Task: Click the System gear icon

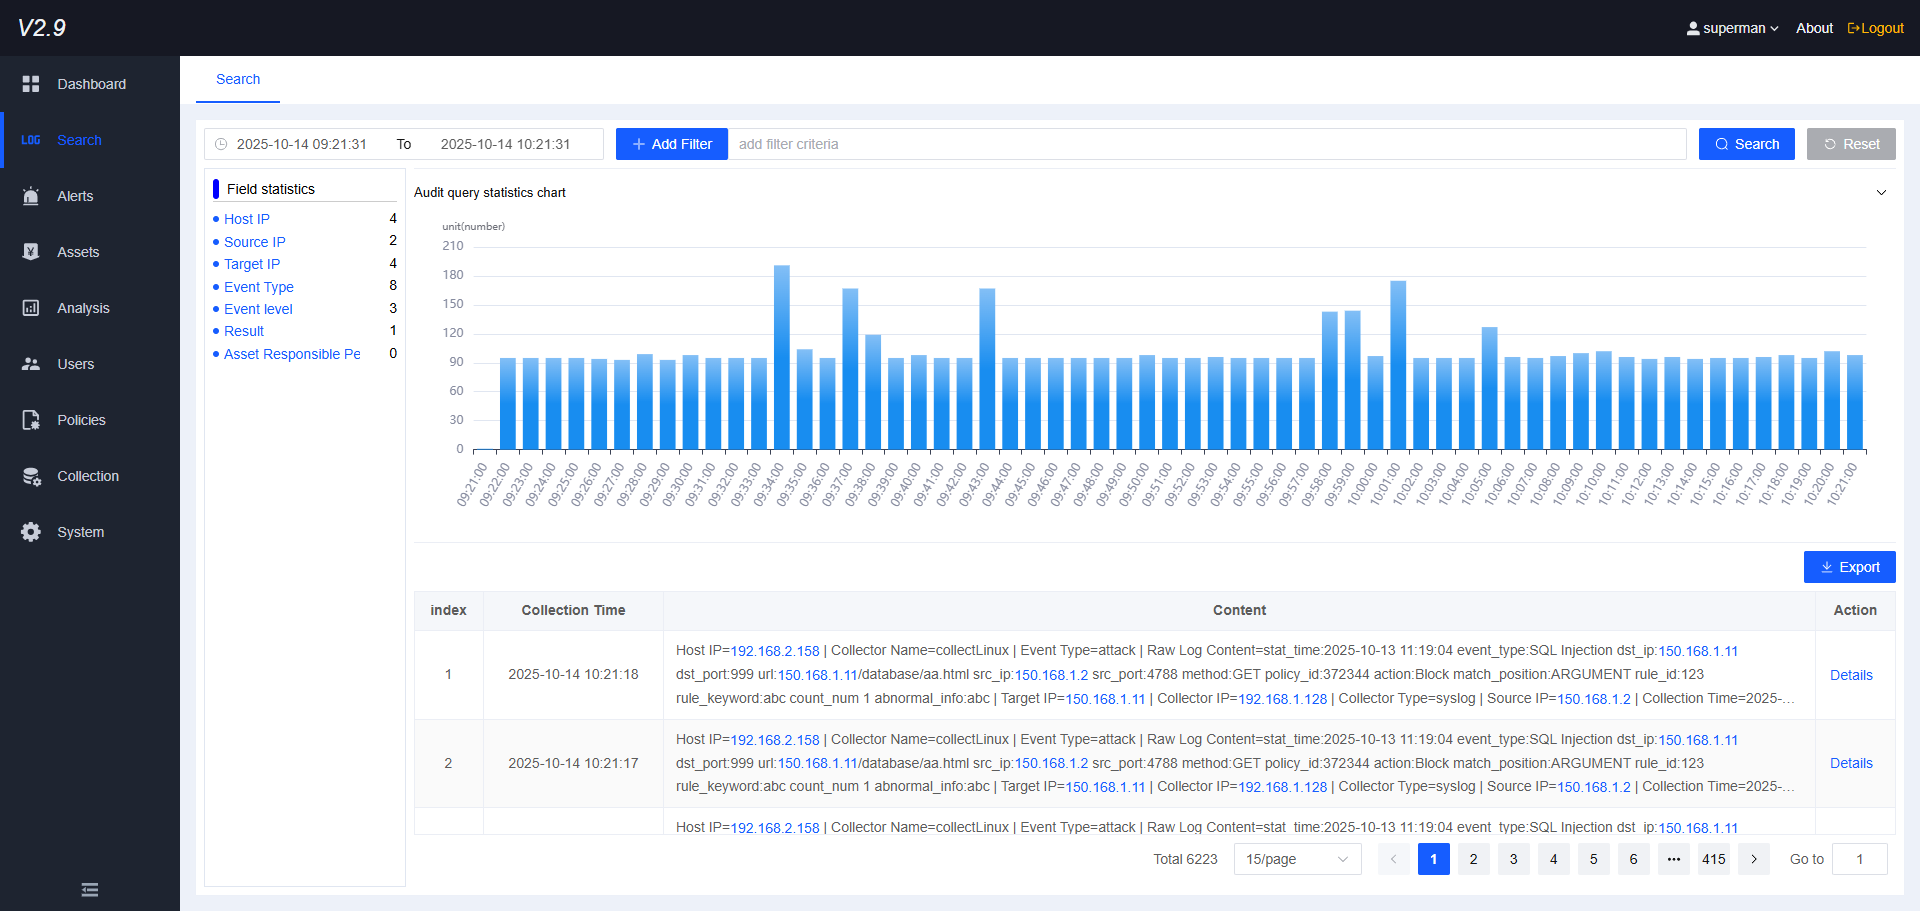Action: click(31, 532)
